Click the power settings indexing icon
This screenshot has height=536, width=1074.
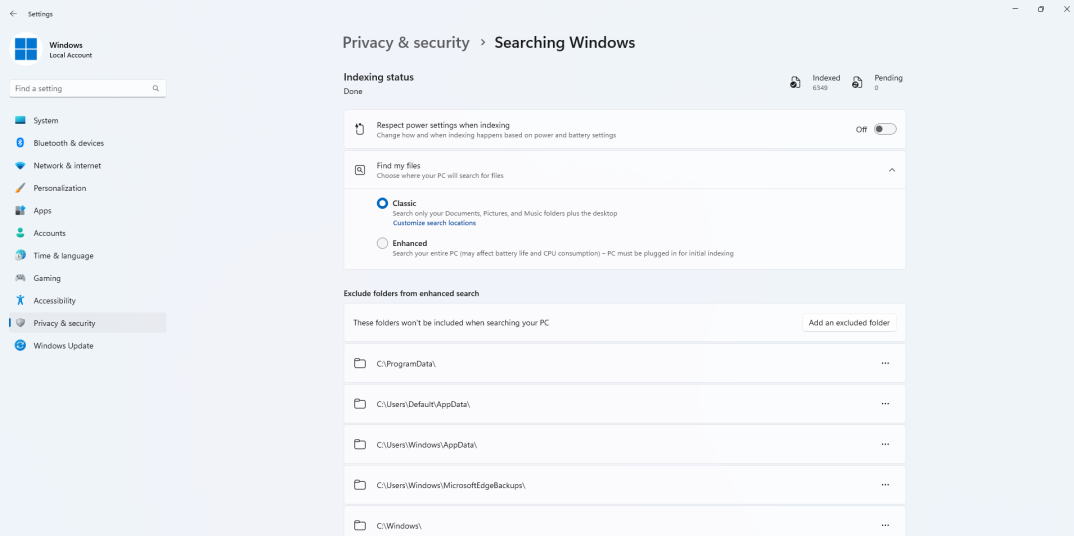point(360,129)
